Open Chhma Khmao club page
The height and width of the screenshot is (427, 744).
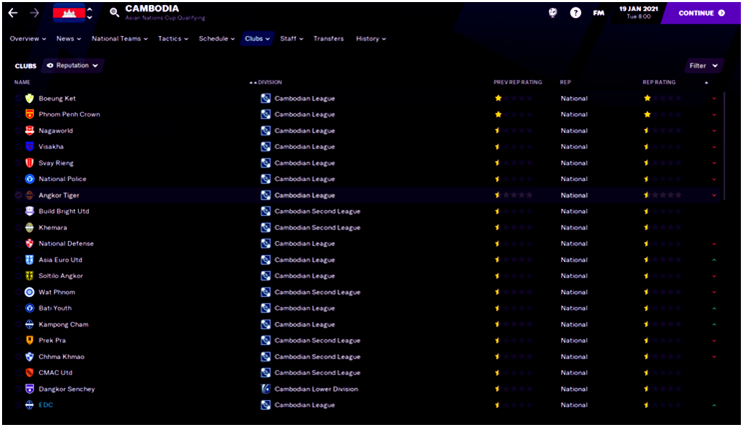[62, 356]
